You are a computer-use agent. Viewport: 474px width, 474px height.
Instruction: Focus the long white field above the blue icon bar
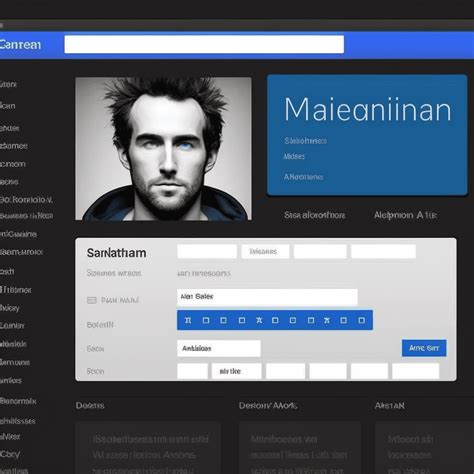tap(267, 297)
